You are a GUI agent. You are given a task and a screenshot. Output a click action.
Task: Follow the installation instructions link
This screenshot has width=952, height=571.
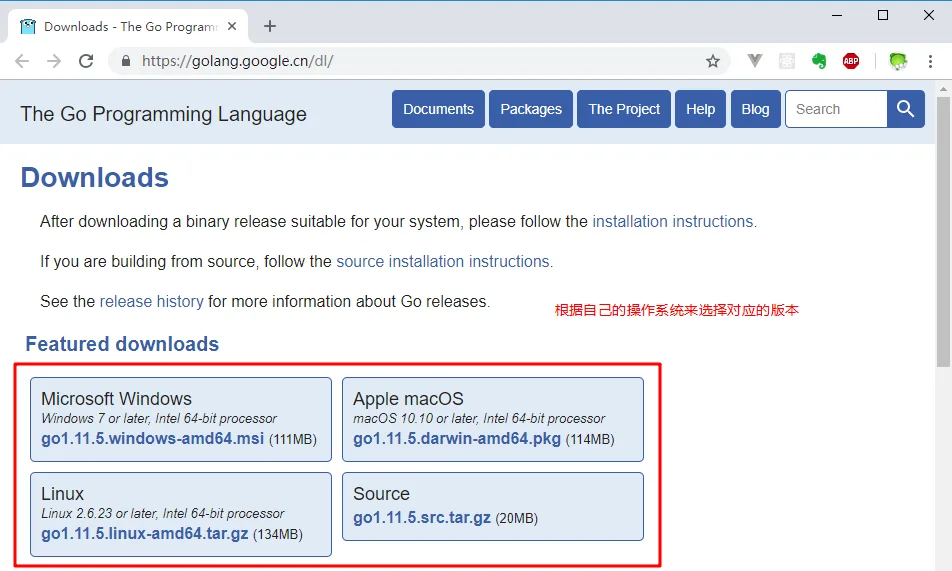click(674, 221)
